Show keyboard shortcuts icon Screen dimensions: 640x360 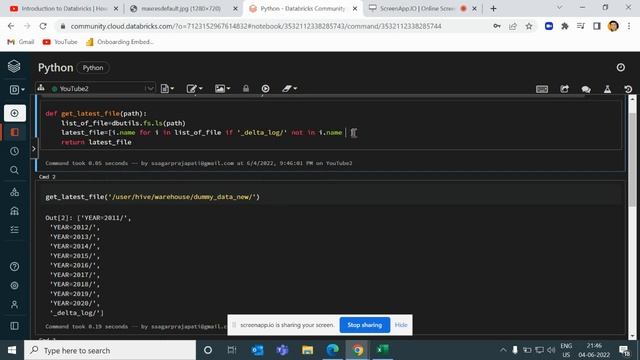tap(542, 89)
